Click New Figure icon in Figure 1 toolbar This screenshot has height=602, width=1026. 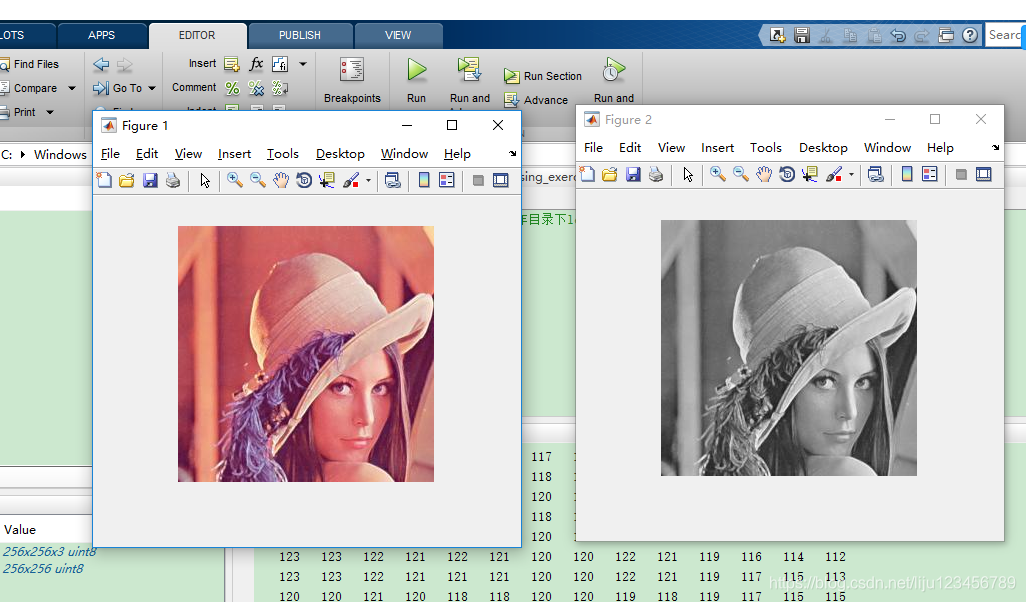pyautogui.click(x=104, y=180)
